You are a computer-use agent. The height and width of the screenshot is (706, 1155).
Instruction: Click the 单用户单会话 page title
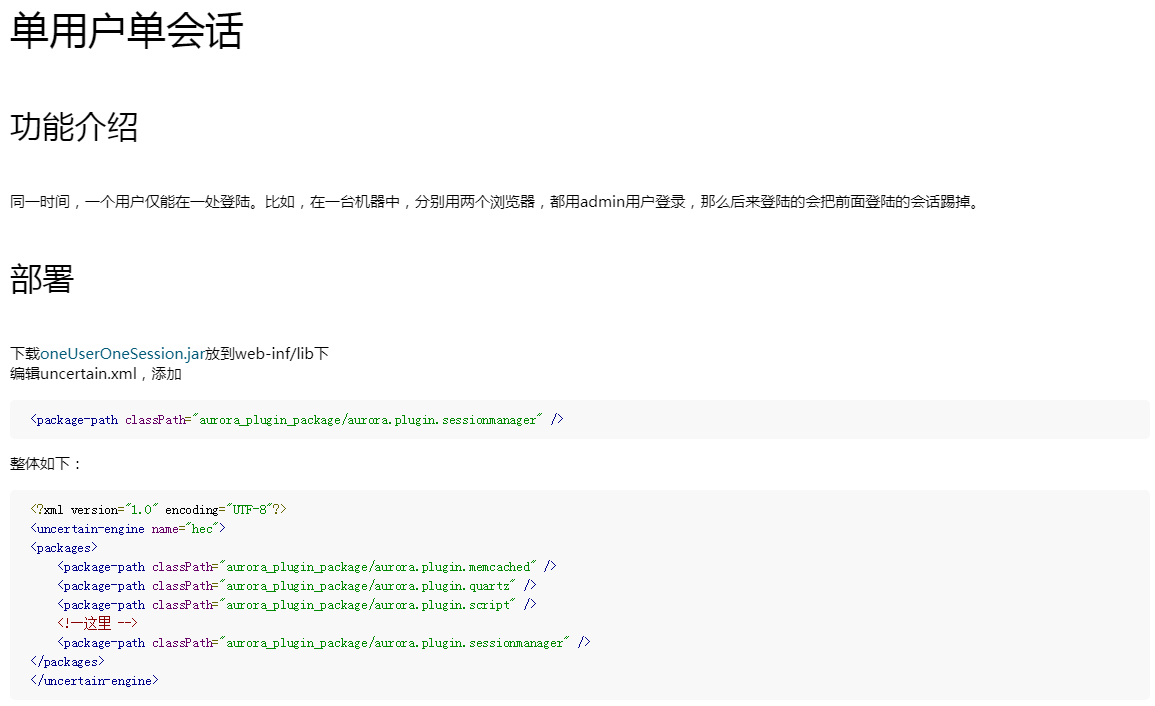coord(126,31)
